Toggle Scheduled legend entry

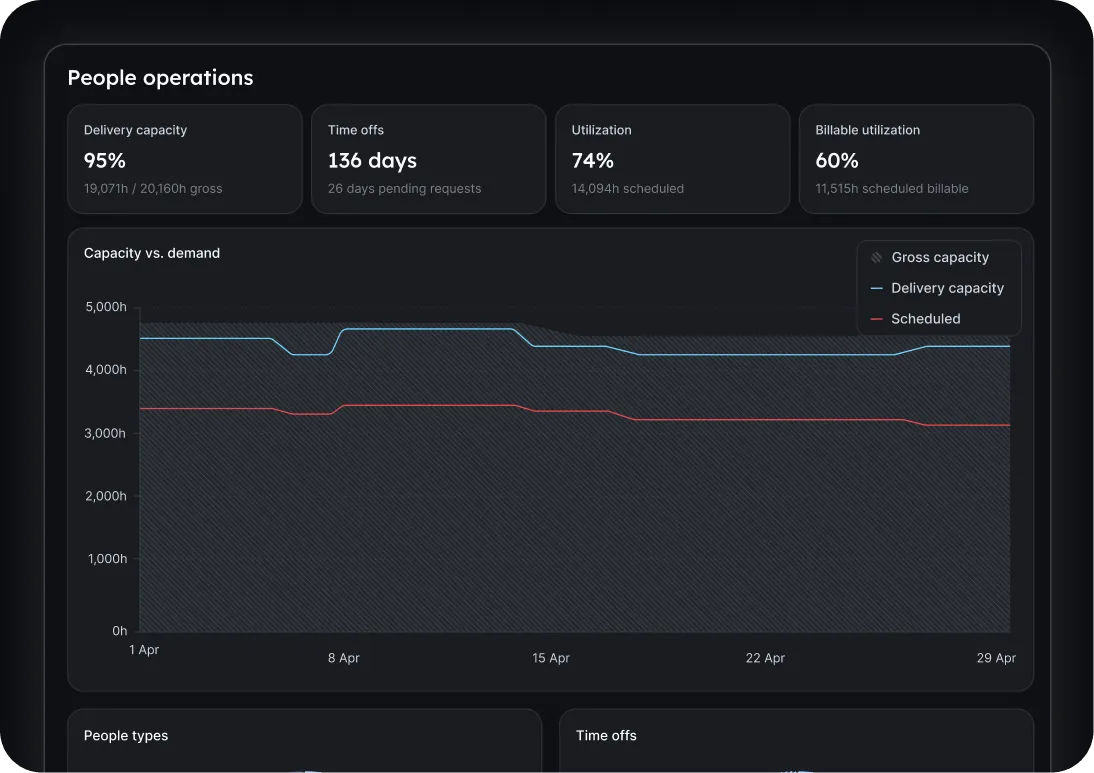coord(916,319)
